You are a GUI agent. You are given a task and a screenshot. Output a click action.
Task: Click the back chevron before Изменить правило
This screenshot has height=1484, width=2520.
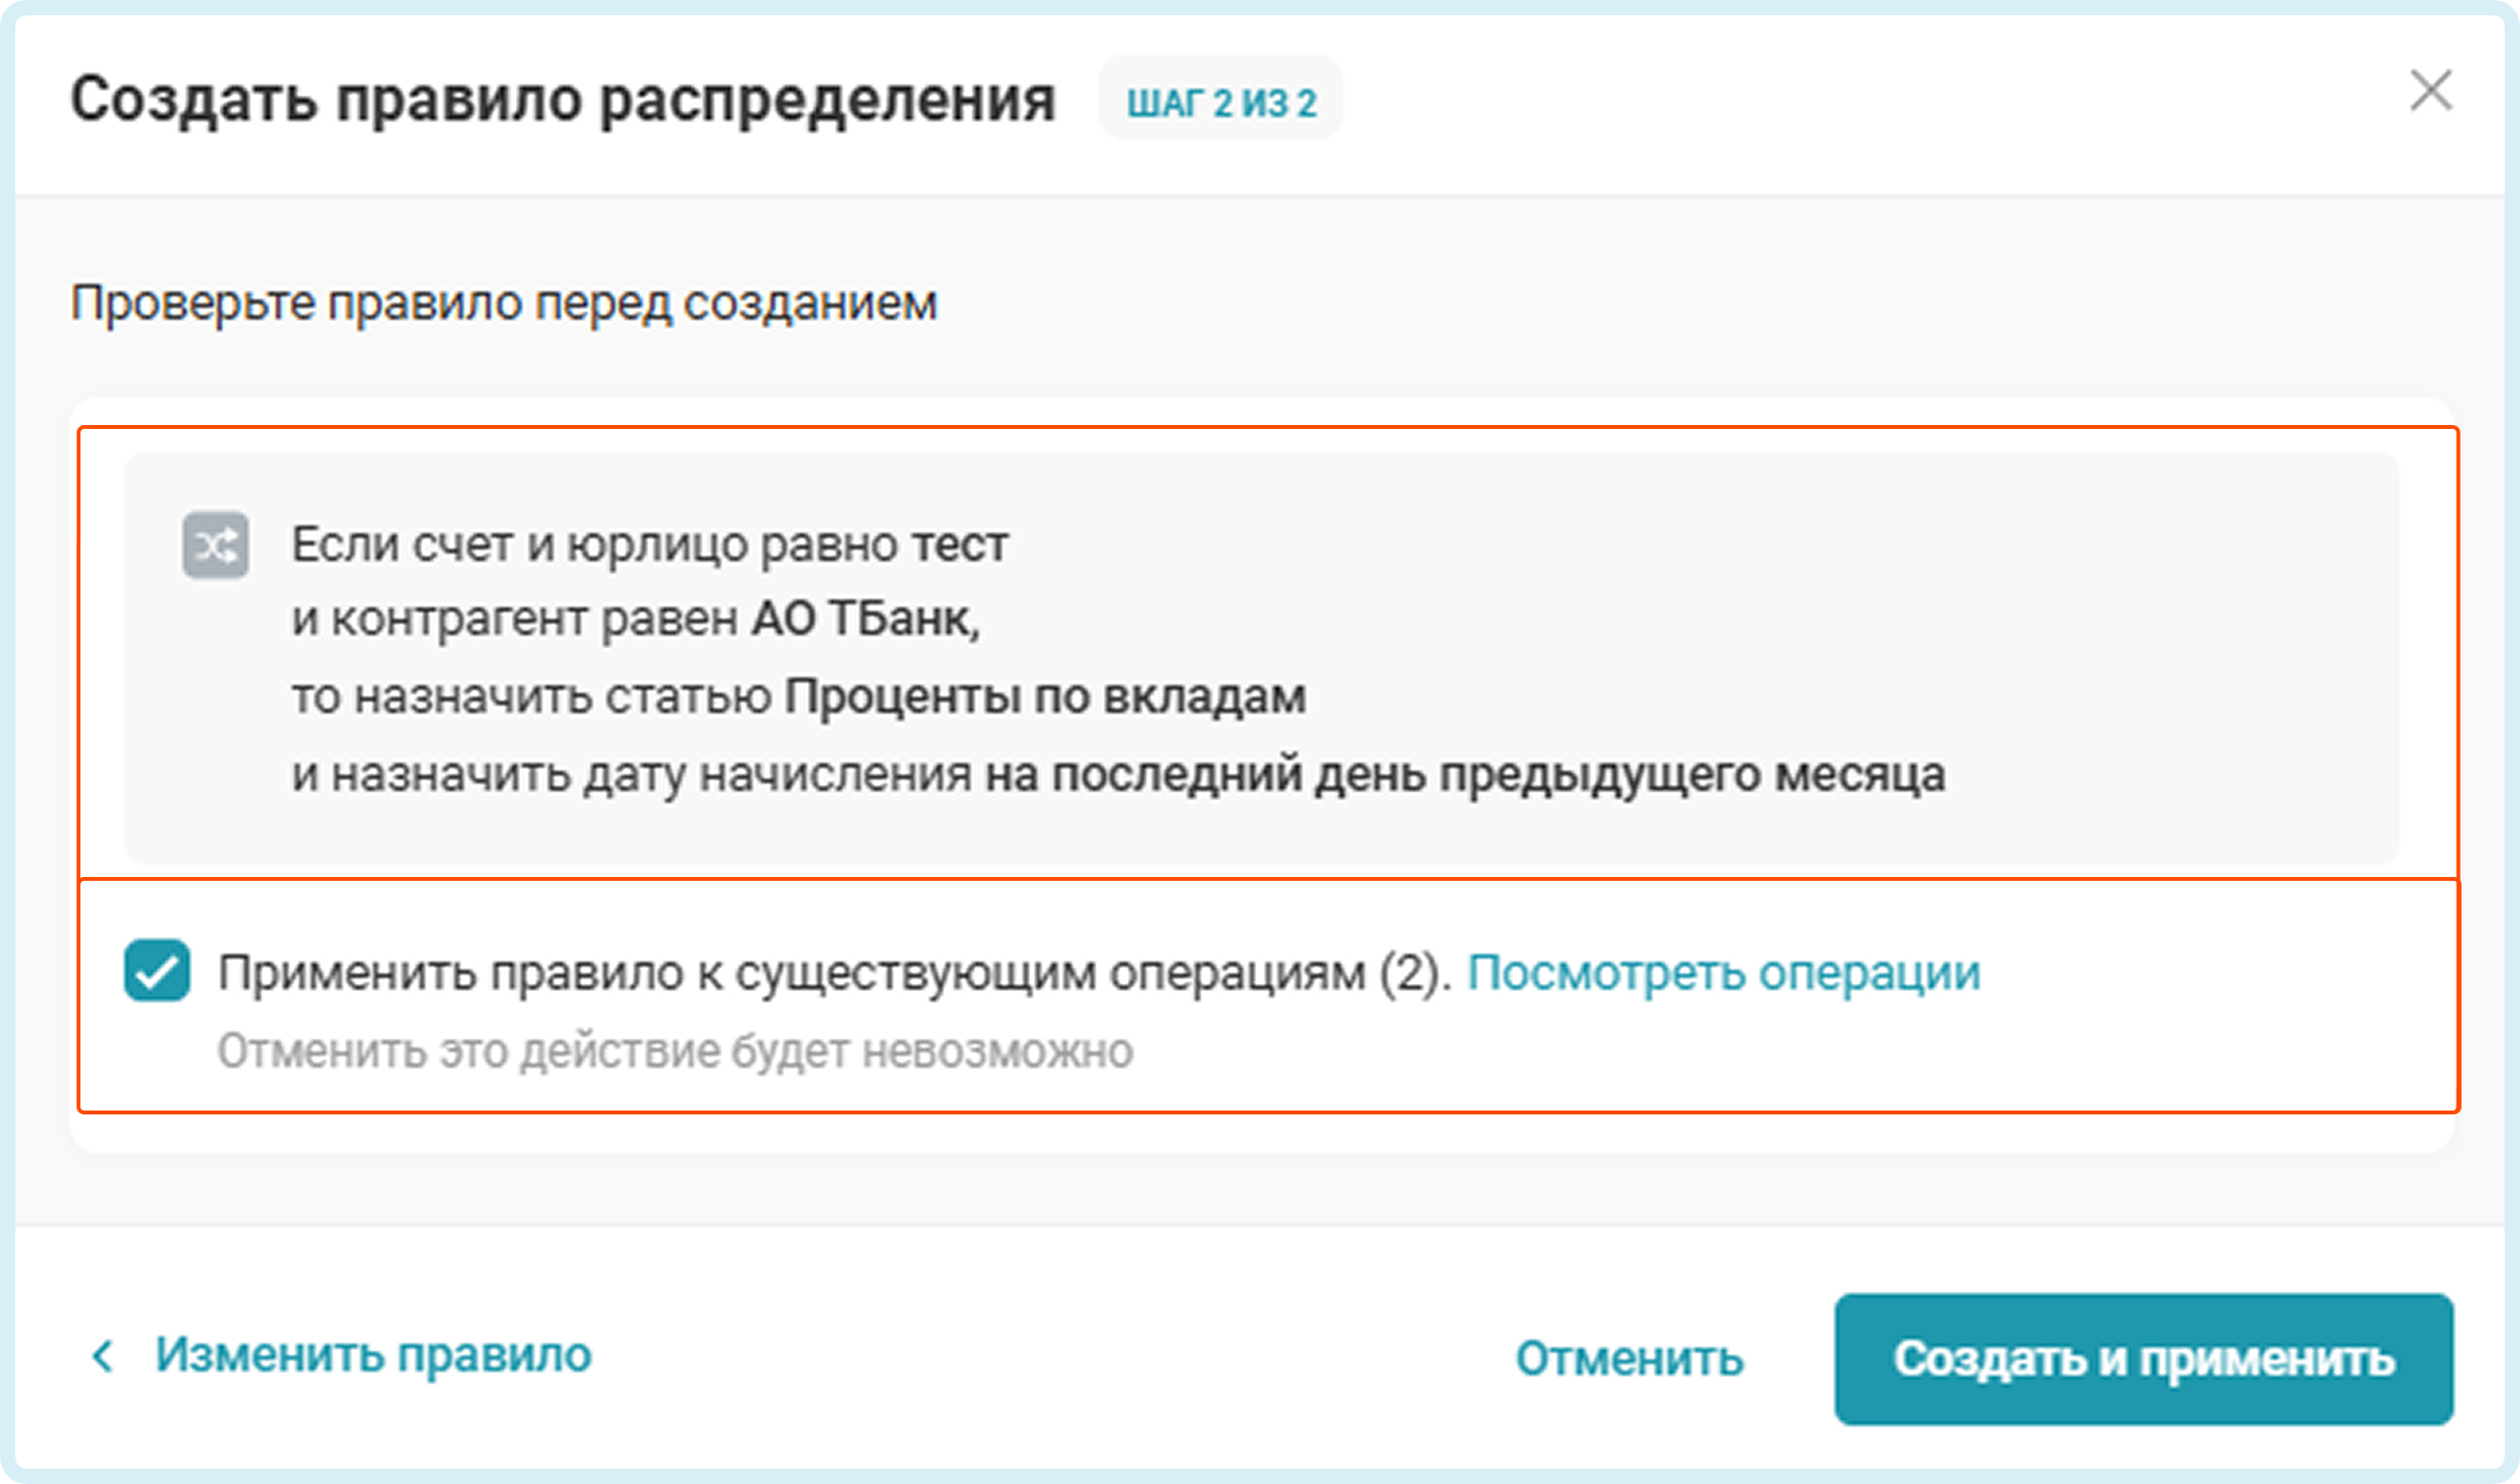click(x=102, y=1357)
